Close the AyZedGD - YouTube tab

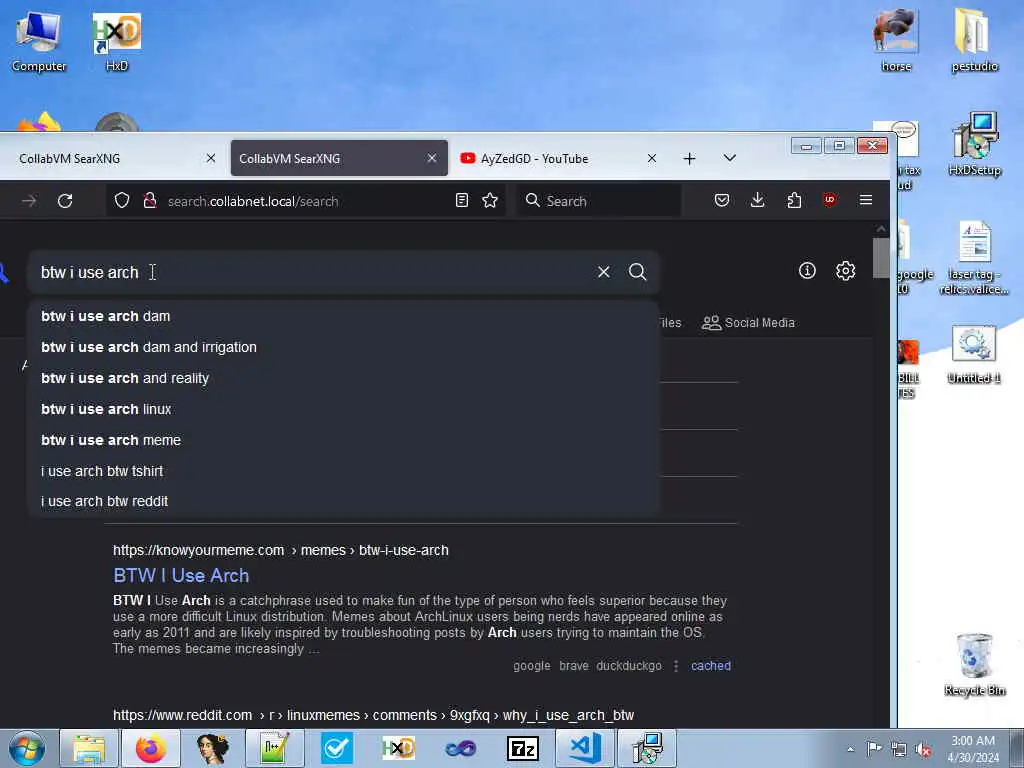[x=651, y=158]
